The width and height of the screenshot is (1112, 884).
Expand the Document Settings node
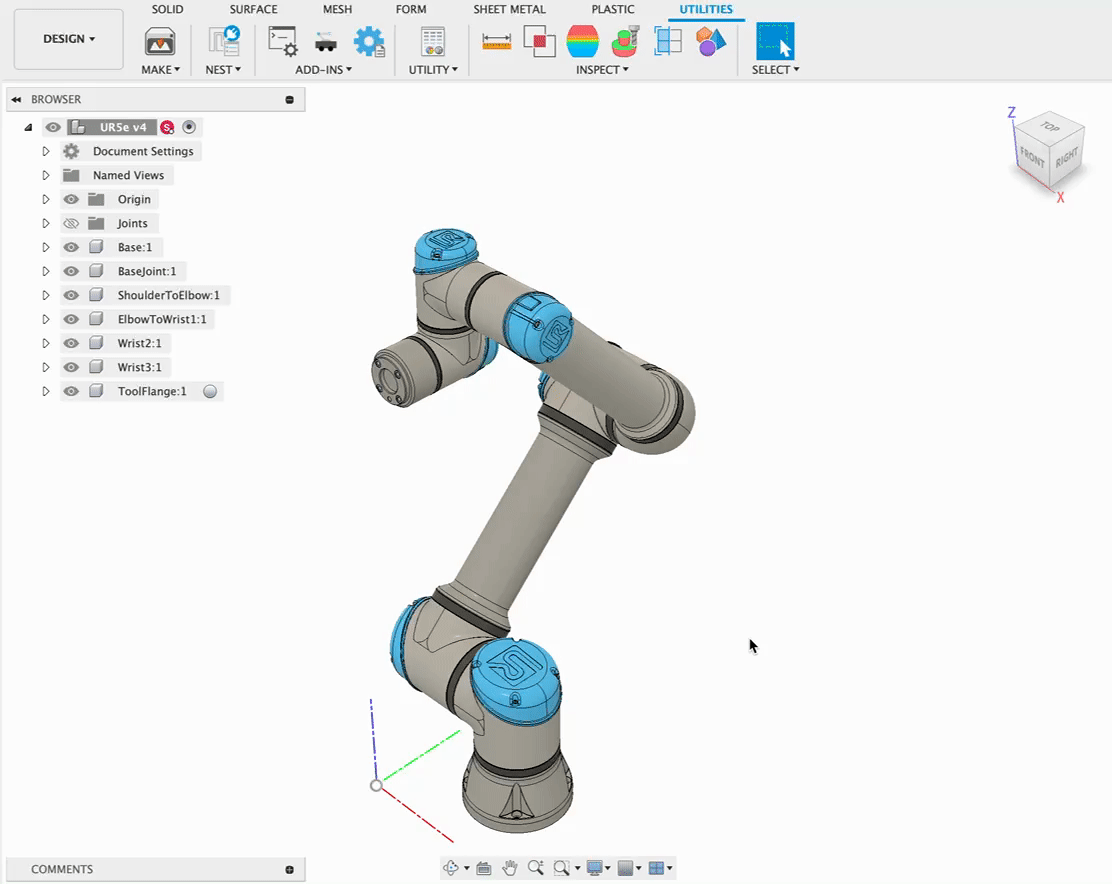pos(45,151)
